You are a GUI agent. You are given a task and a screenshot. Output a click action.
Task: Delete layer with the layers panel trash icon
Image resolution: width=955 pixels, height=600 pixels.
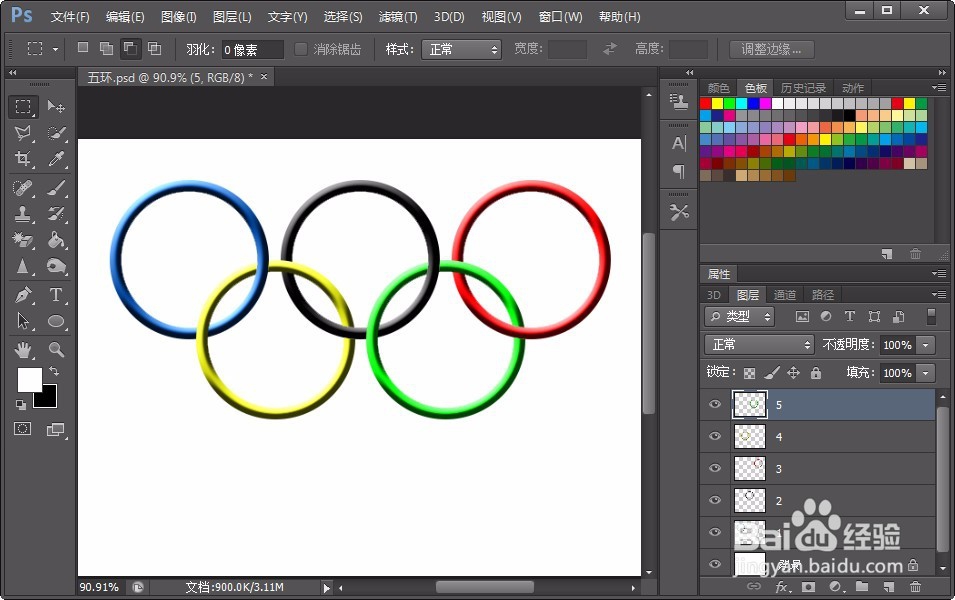[x=915, y=587]
